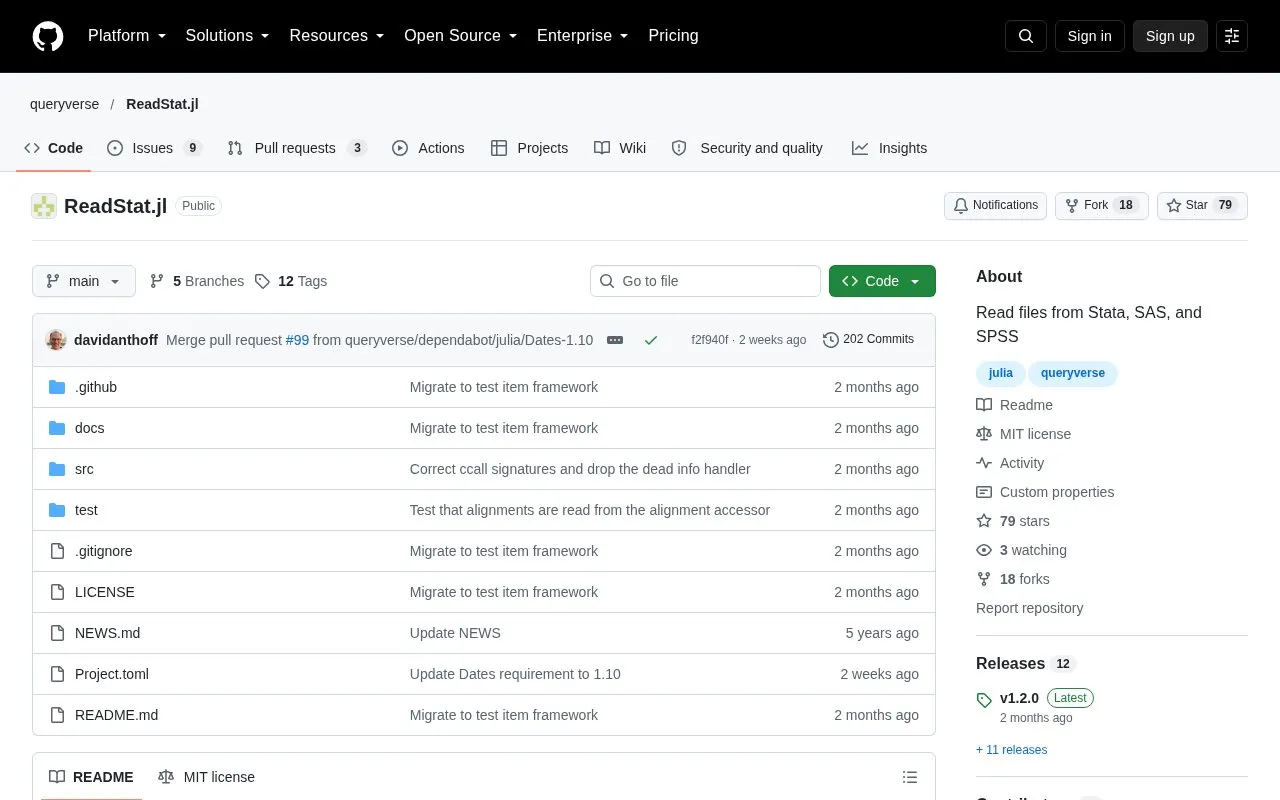Click the ReadStat.jl repository avatar icon
The width and height of the screenshot is (1280, 800).
pos(44,206)
